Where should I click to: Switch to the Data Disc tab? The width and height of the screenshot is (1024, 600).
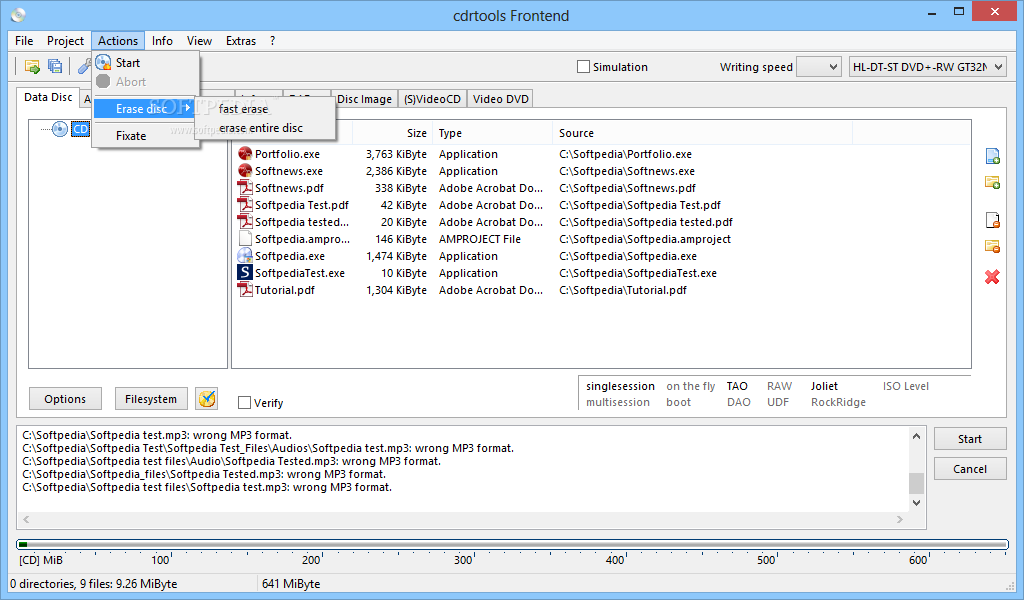click(x=48, y=97)
